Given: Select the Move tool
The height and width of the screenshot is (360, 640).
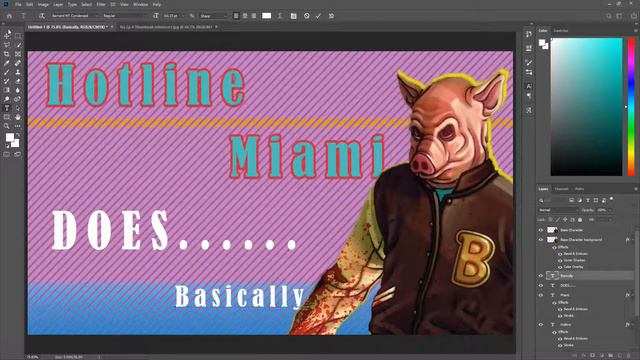Looking at the screenshot, I should coord(7,36).
